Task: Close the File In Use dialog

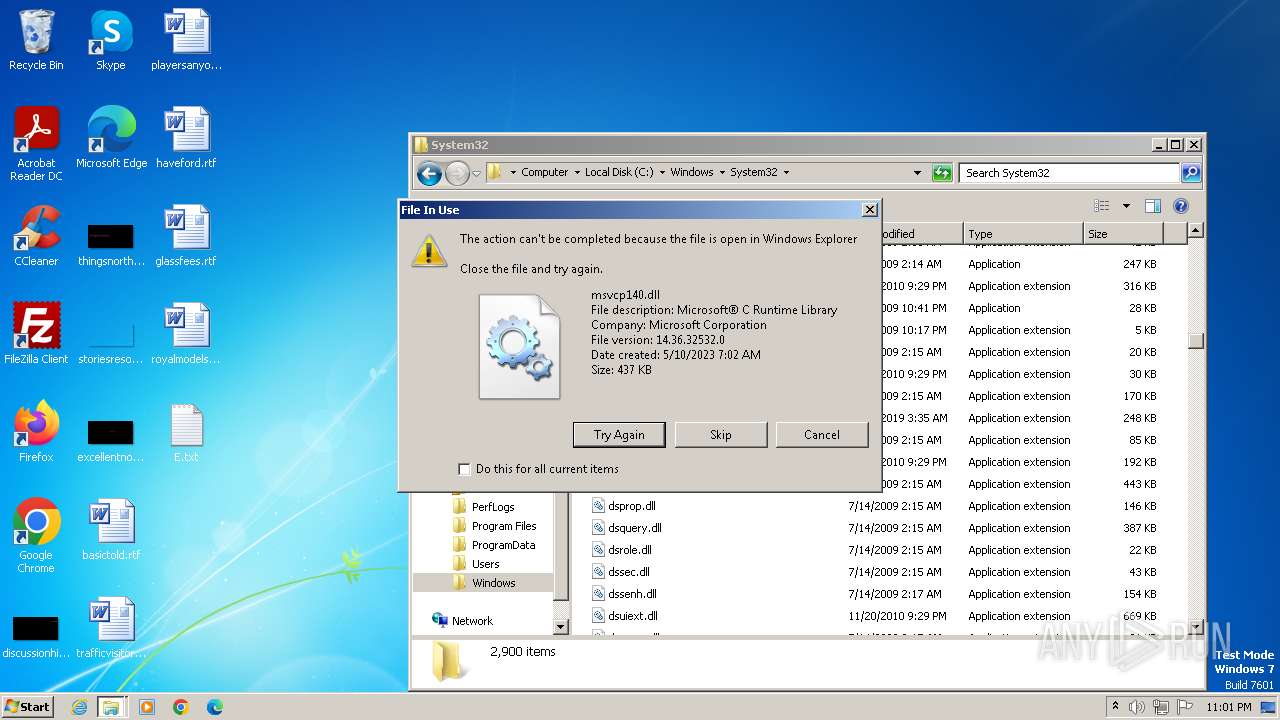Action: (870, 210)
